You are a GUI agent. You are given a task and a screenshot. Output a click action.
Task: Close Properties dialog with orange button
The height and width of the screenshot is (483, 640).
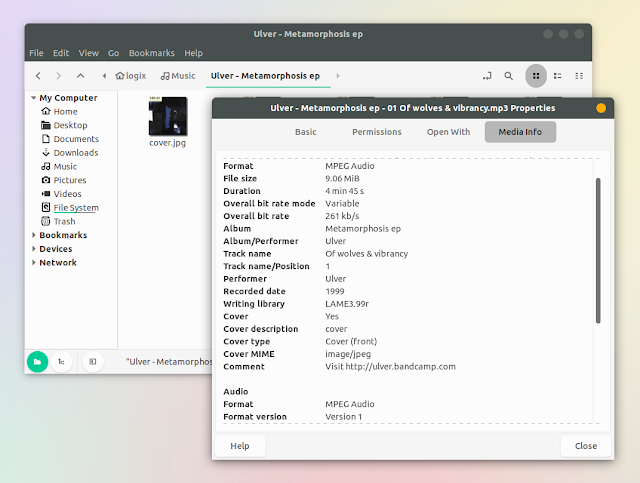pyautogui.click(x=601, y=108)
